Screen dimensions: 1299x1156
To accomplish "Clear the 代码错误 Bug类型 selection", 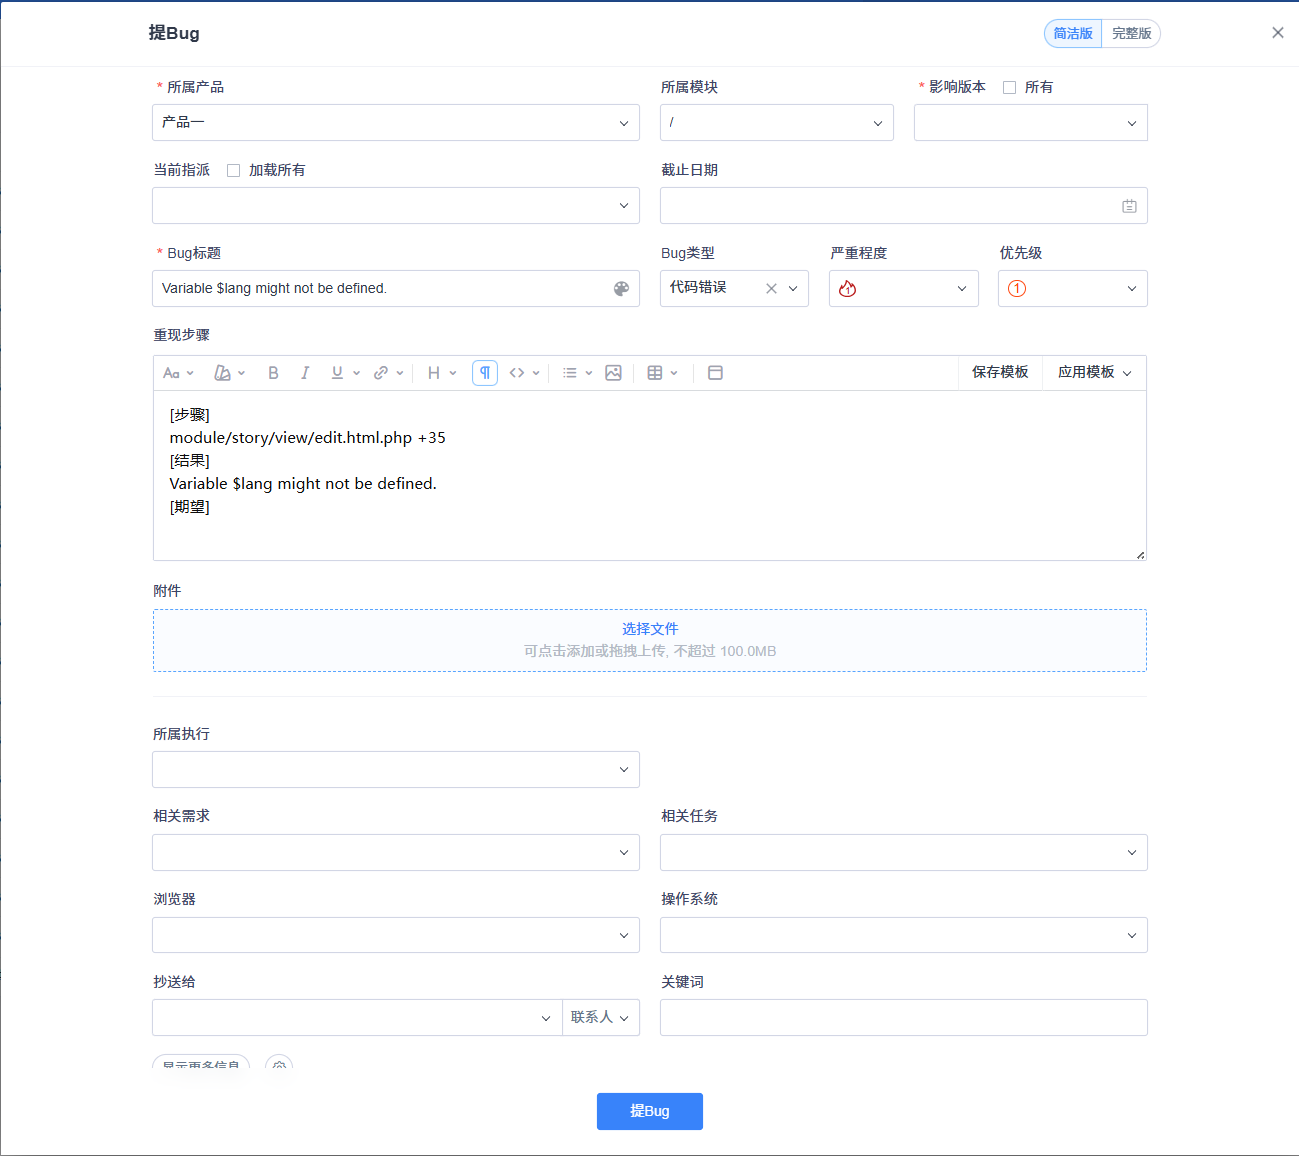I will pos(771,289).
